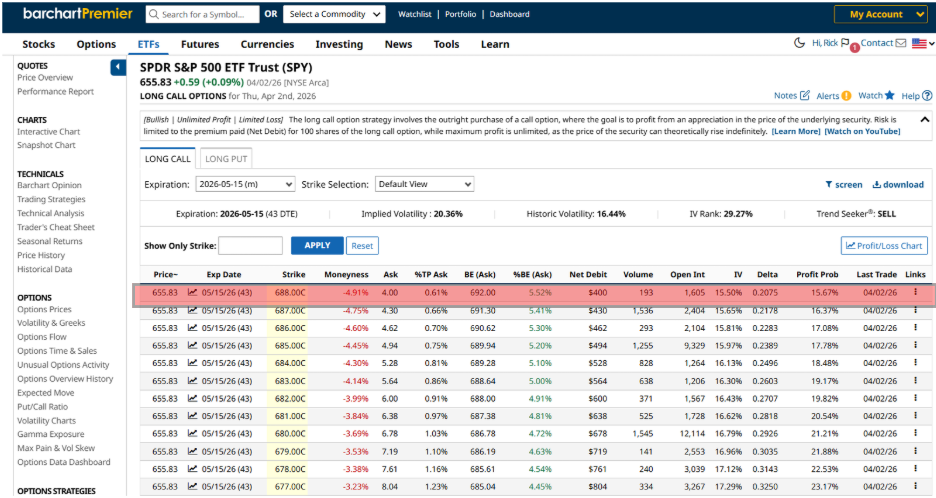Open the Notes edit icon
The width and height of the screenshot is (936, 498).
pos(805,96)
